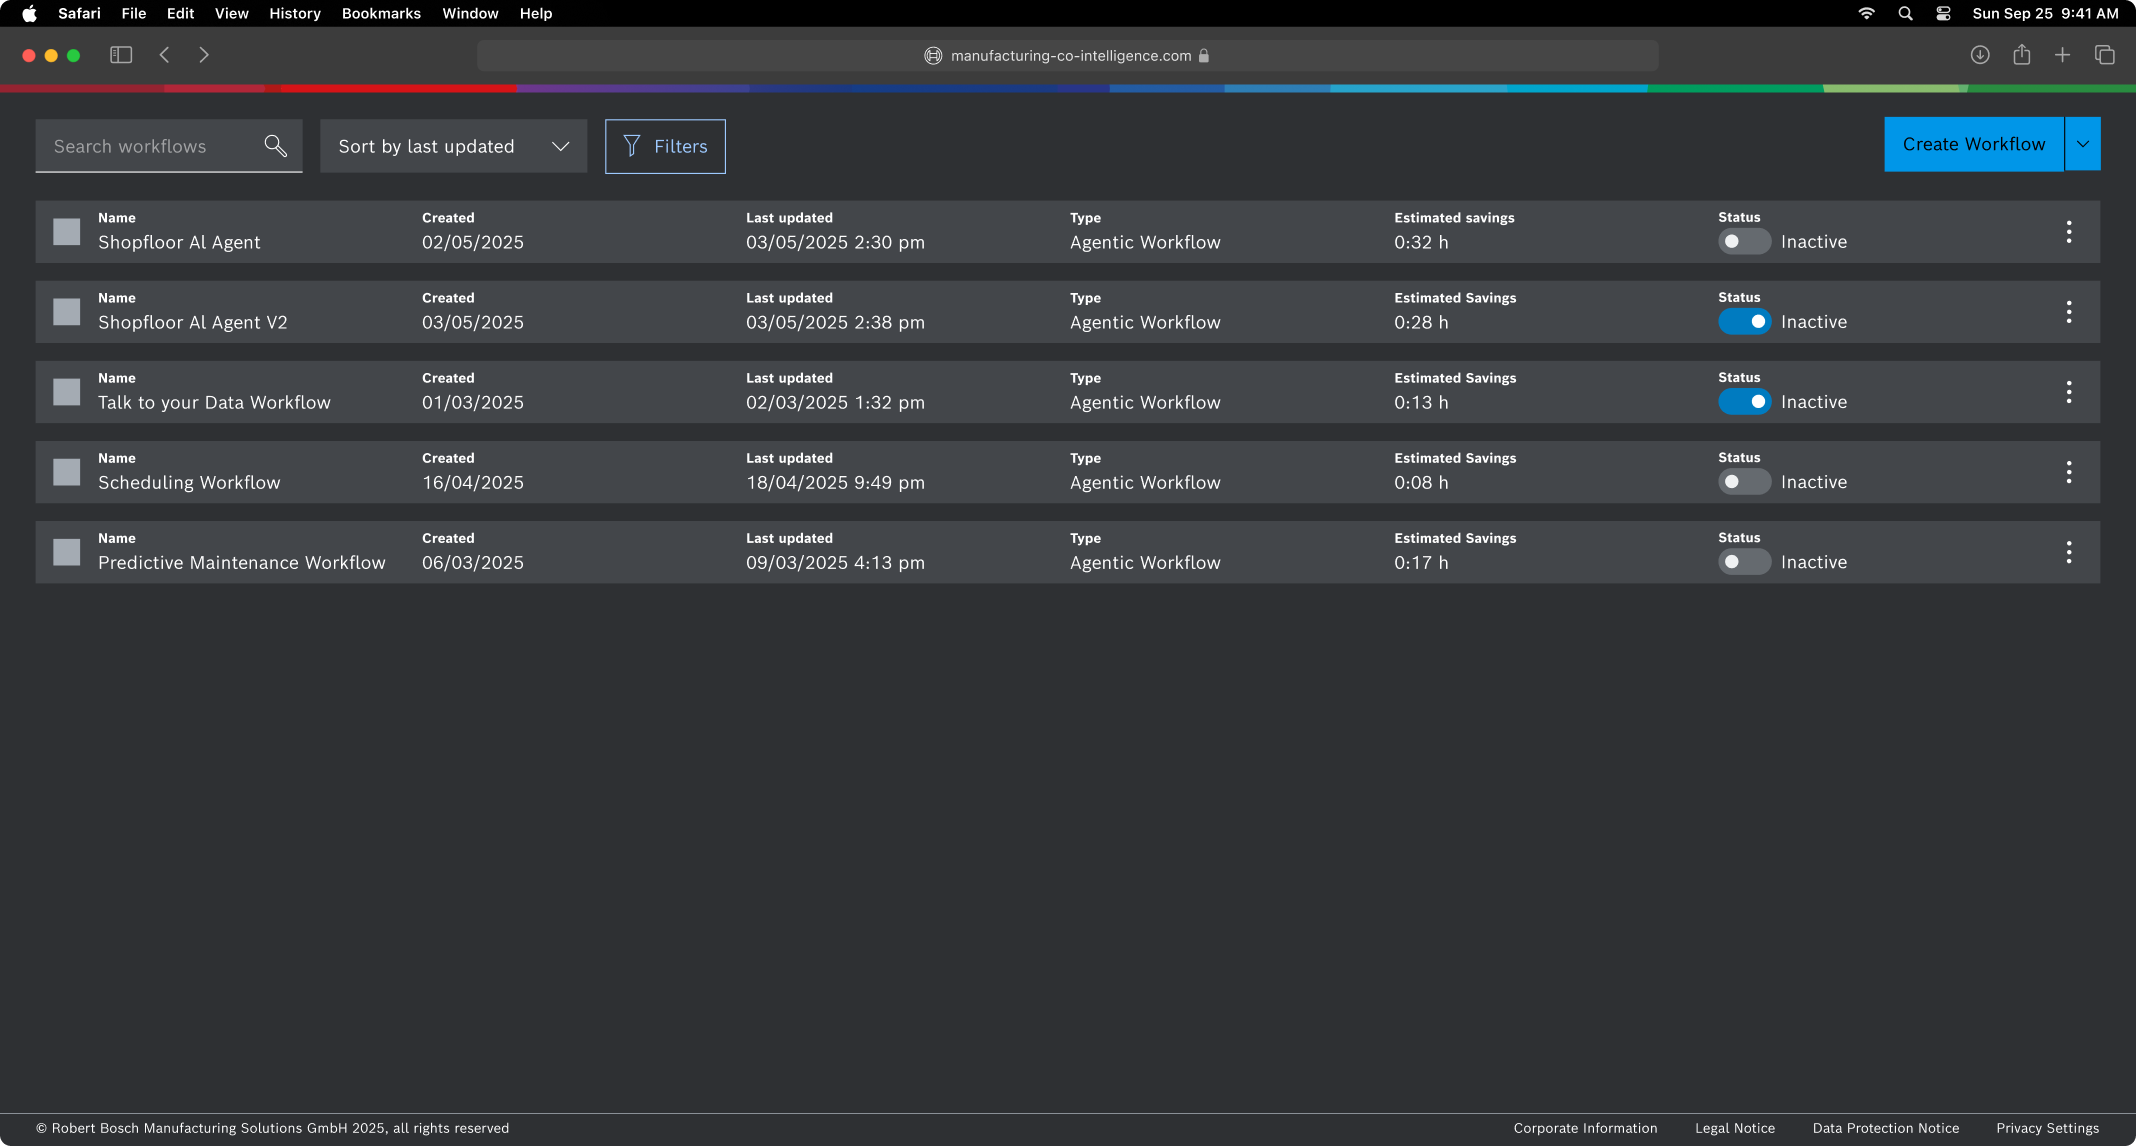Select checkbox for Scheduling Workflow row
2136x1146 pixels.
click(x=67, y=472)
